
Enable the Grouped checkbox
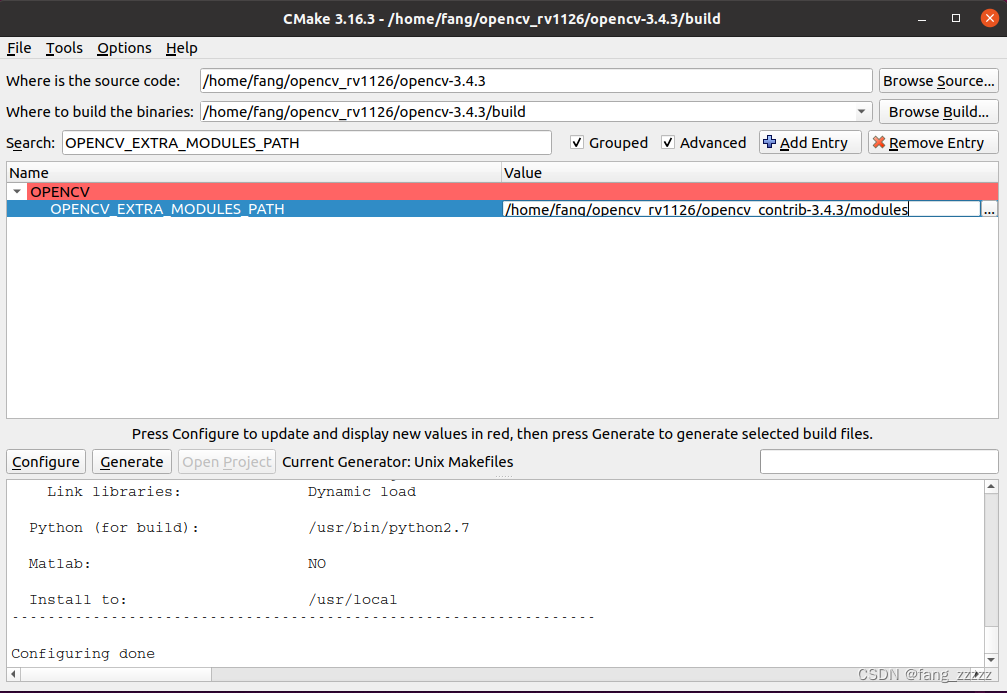[577, 142]
